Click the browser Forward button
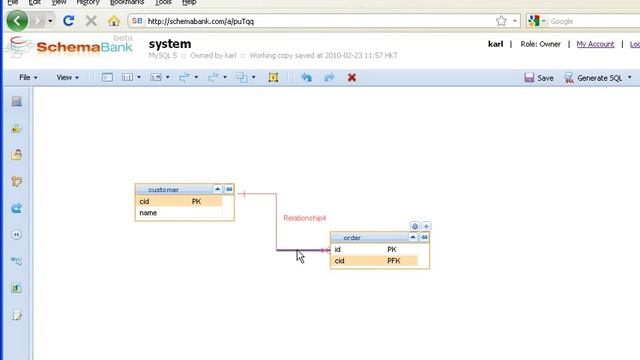 tap(38, 21)
